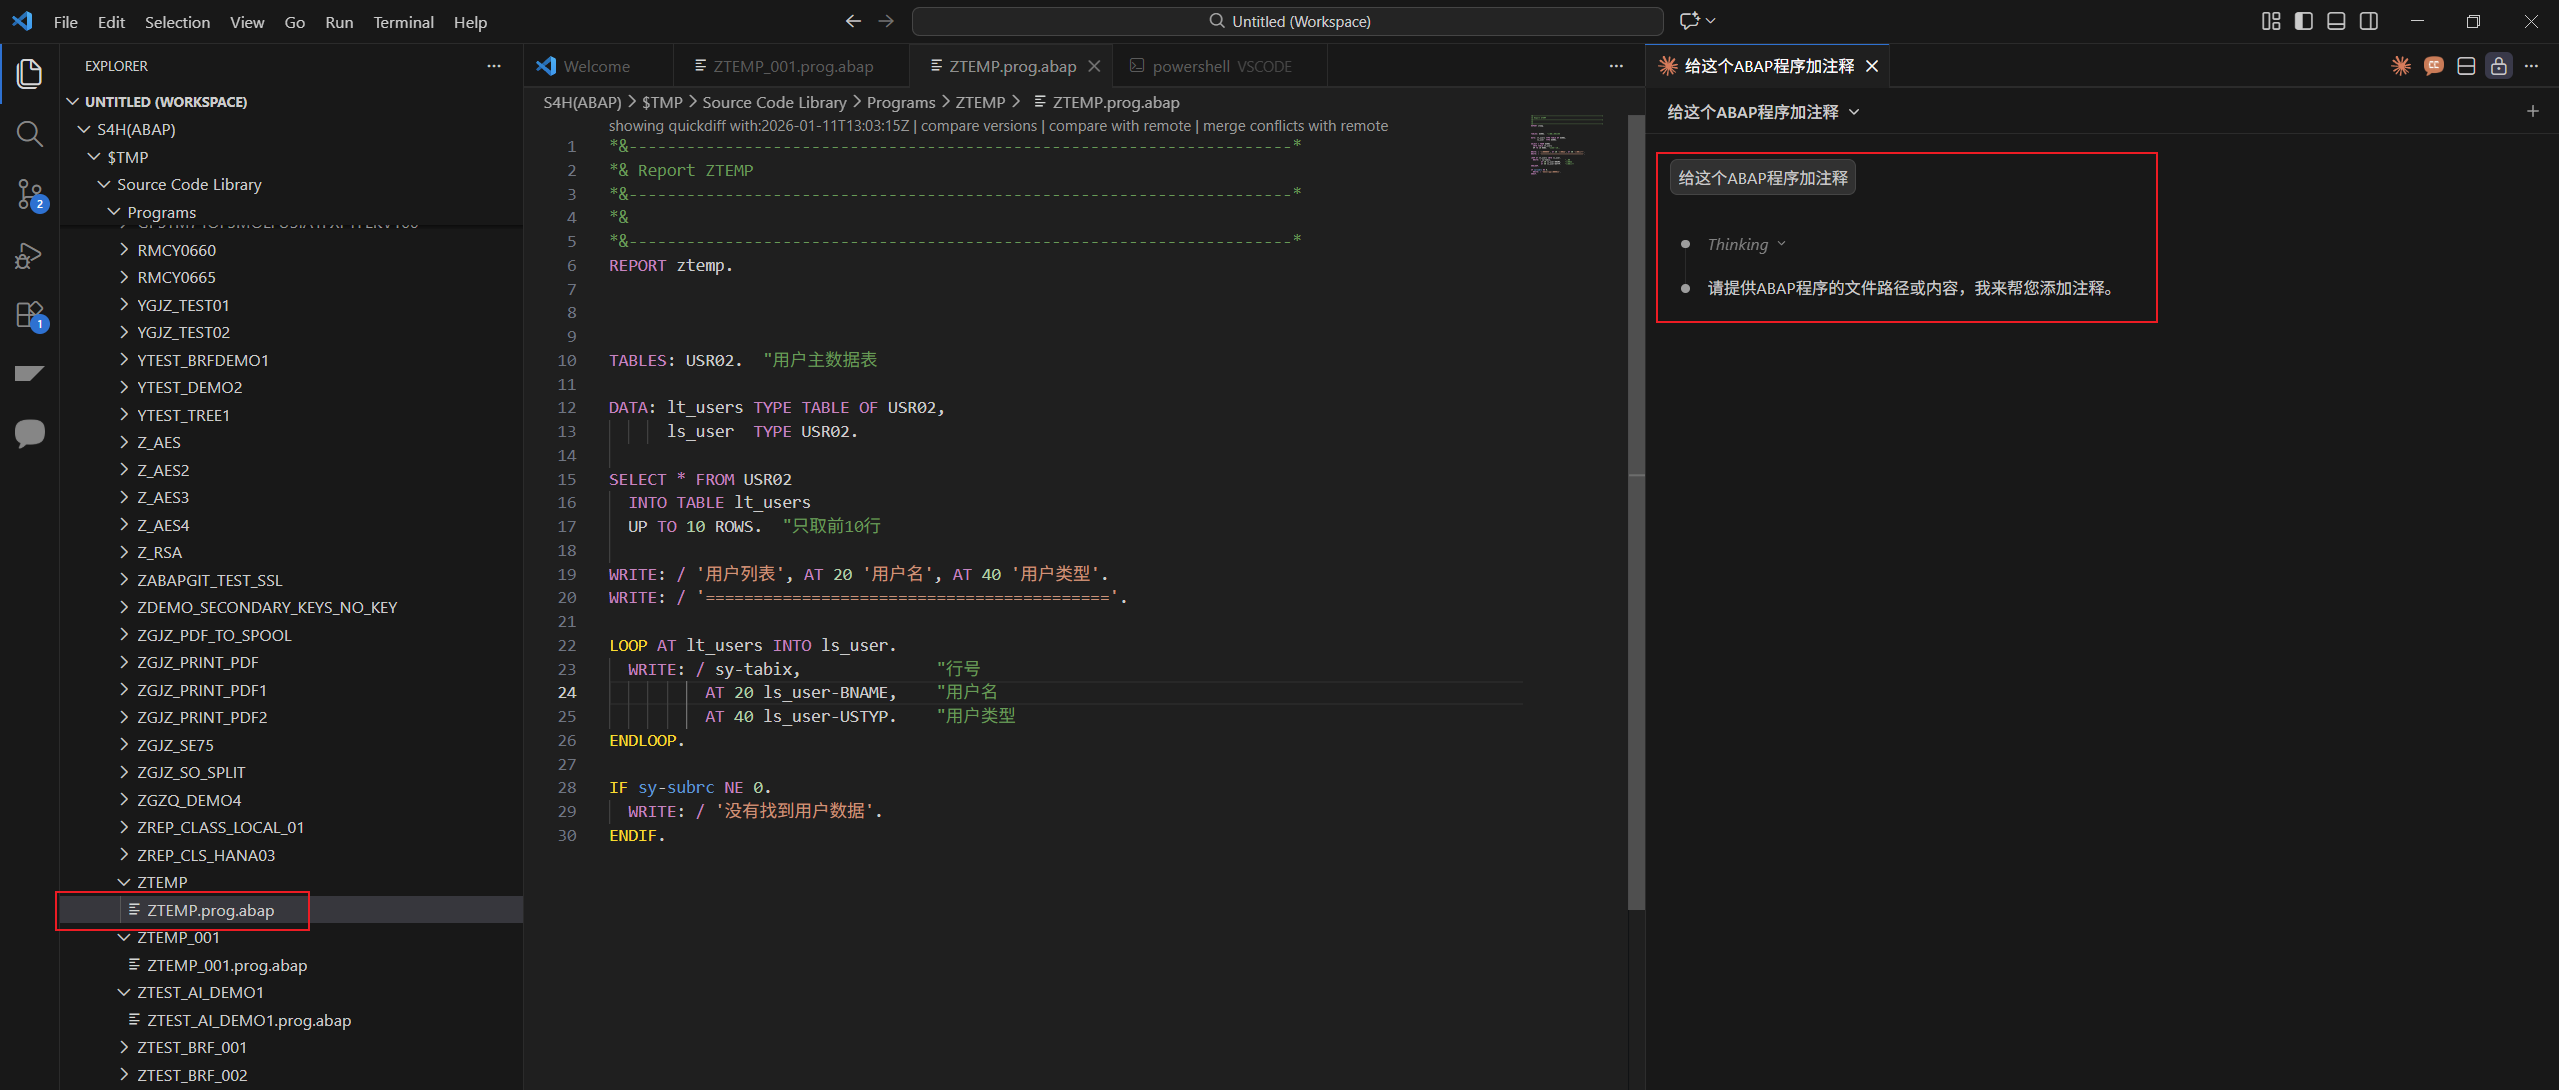The height and width of the screenshot is (1090, 2559).
Task: Toggle primary side bar visibility in title bar
Action: [2304, 21]
